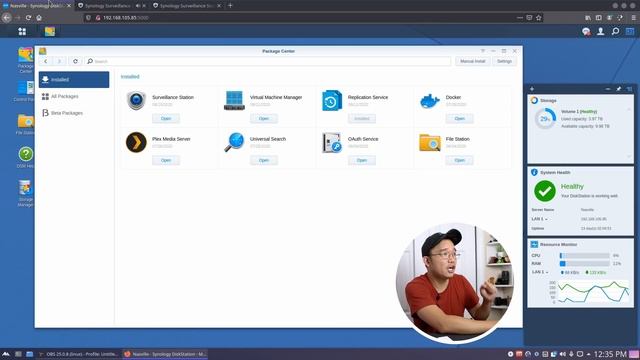The width and height of the screenshot is (640, 360).
Task: Open OAuth Service with its Open button
Action: (x=362, y=160)
